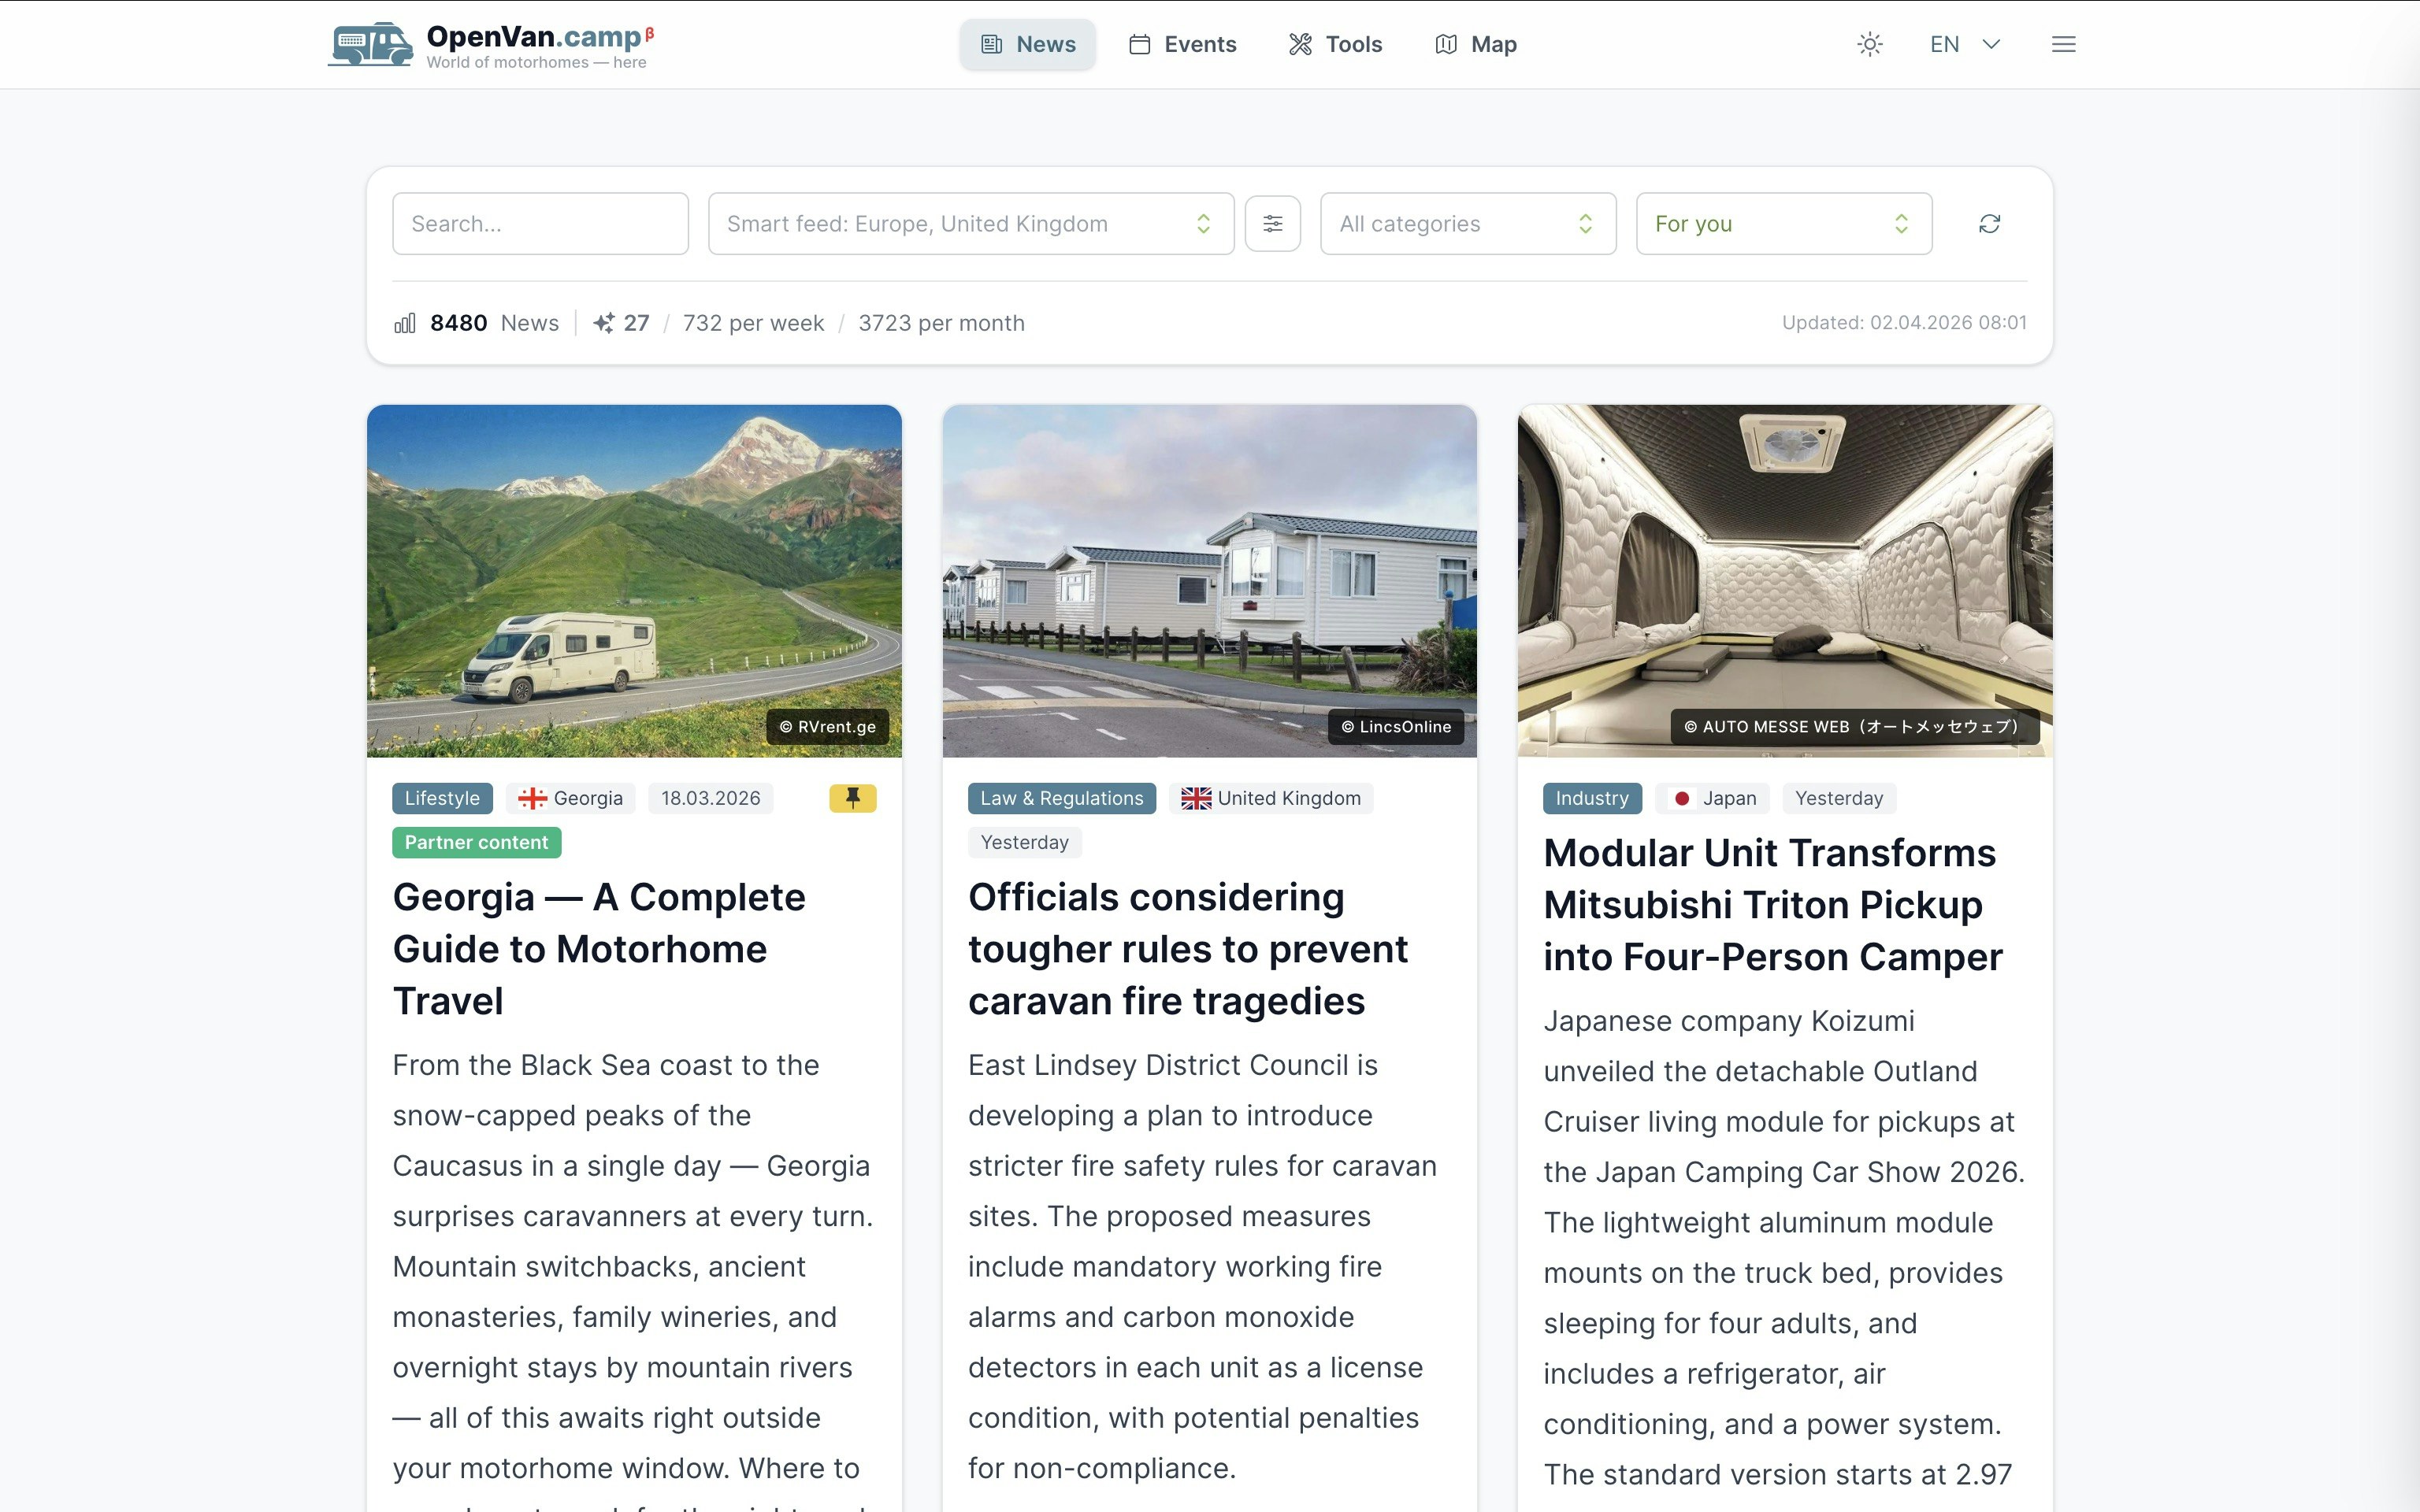Open the Tools navigation item
The image size is (2420, 1512).
[x=1335, y=44]
